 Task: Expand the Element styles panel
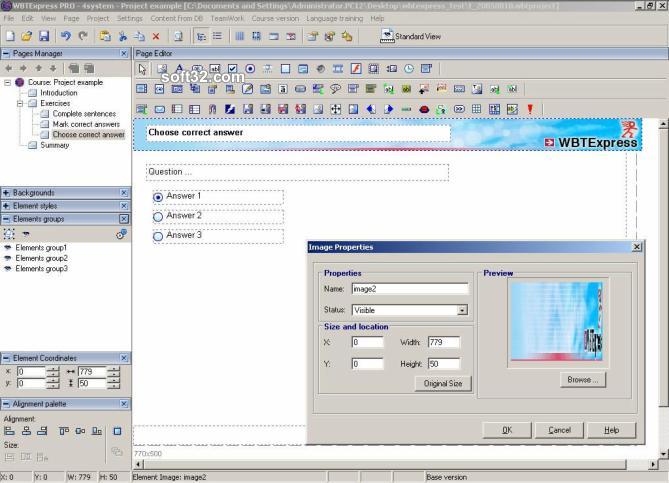[6, 205]
